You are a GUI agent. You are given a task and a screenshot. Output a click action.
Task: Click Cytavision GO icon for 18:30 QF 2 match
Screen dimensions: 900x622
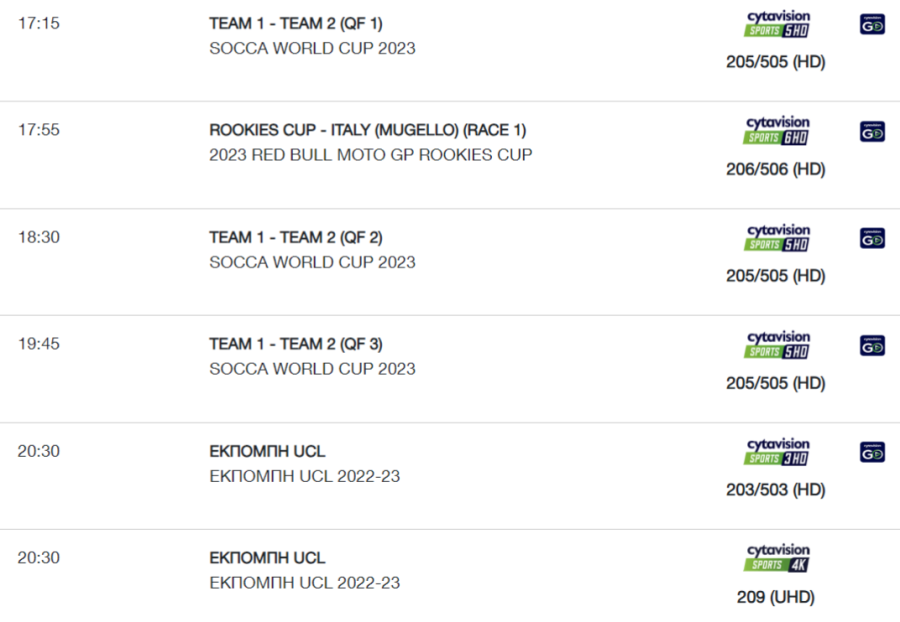pos(872,239)
